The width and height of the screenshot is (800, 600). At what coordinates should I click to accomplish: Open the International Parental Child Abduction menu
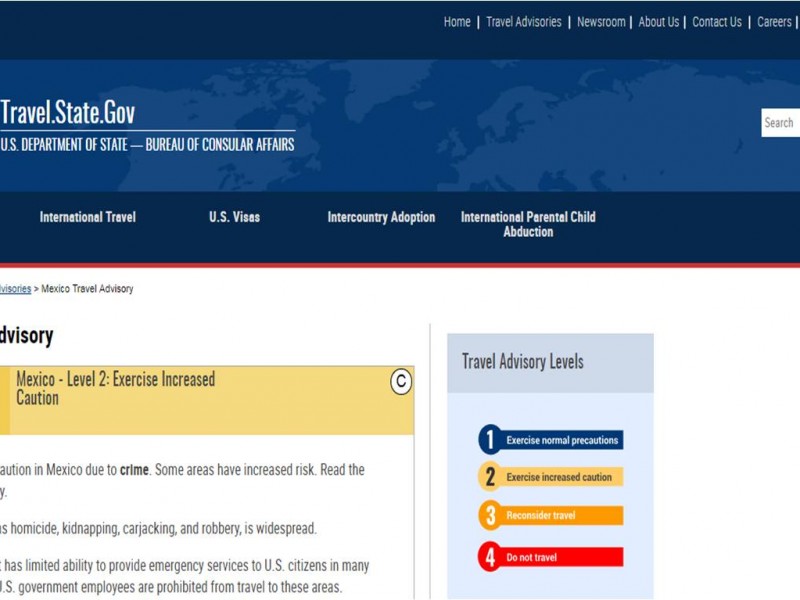528,224
